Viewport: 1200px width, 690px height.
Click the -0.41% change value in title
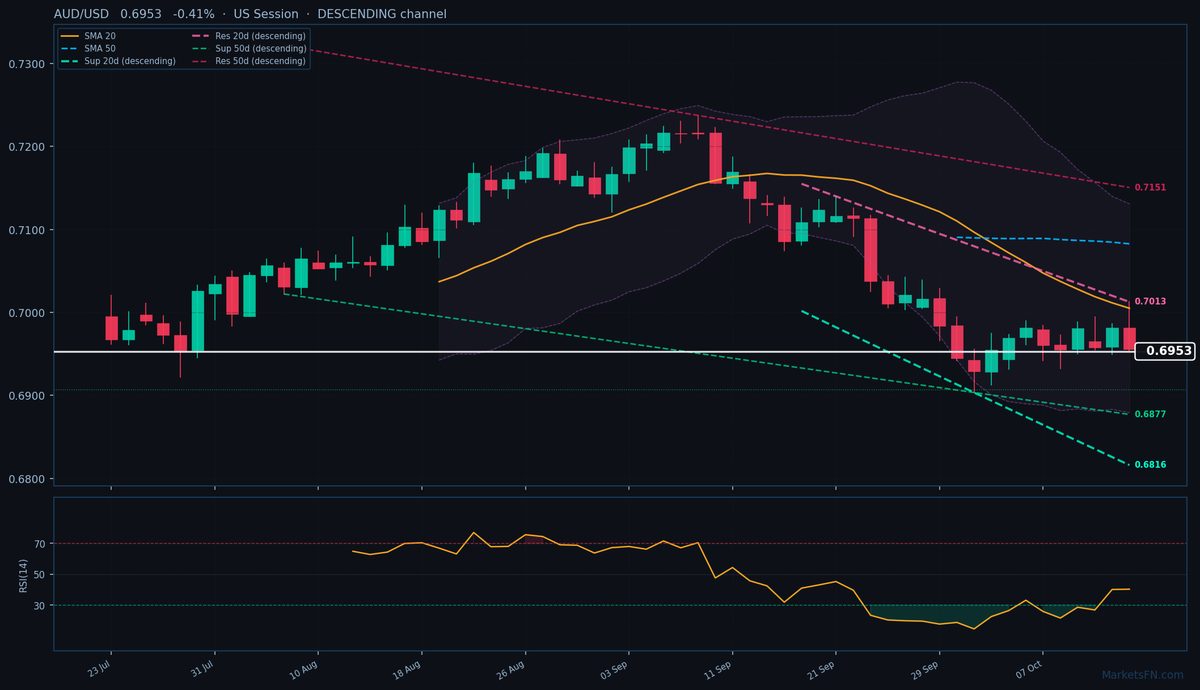(194, 14)
